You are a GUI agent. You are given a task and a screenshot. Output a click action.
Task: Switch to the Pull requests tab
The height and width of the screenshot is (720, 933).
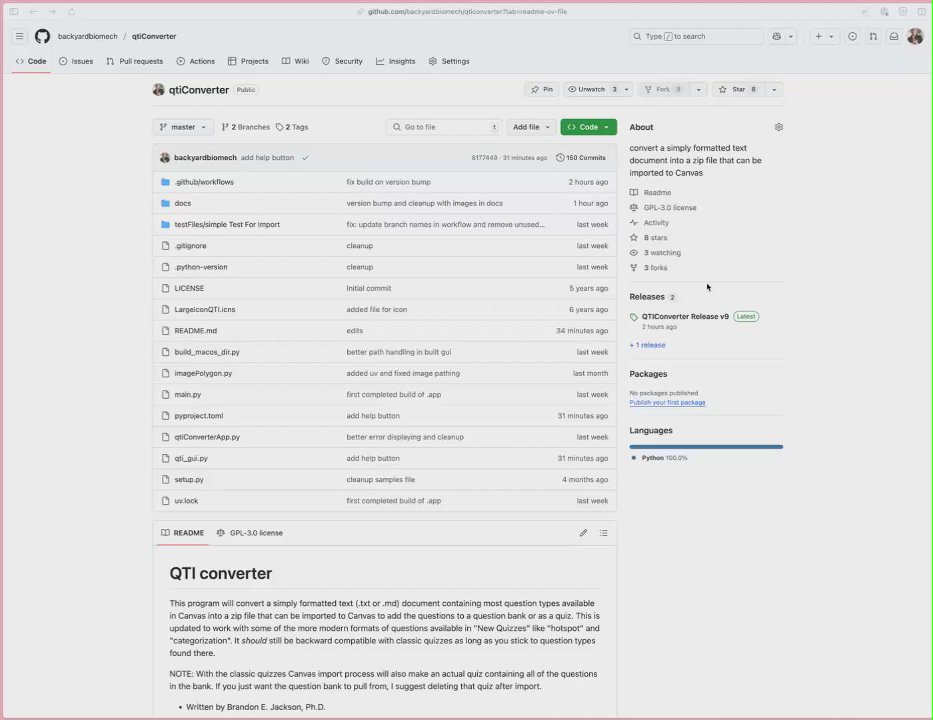(x=134, y=61)
